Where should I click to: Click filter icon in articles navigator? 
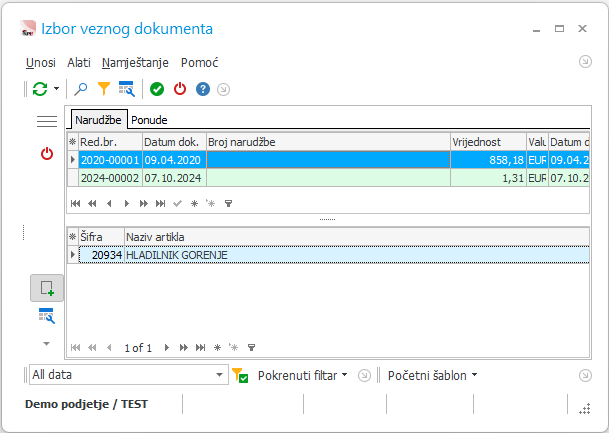[x=251, y=347]
